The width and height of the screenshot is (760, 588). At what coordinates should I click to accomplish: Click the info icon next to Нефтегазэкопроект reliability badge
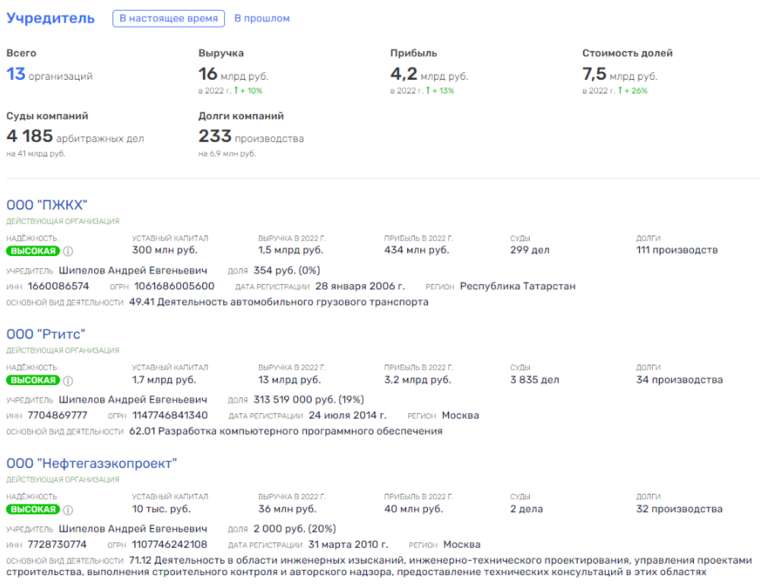(68, 509)
